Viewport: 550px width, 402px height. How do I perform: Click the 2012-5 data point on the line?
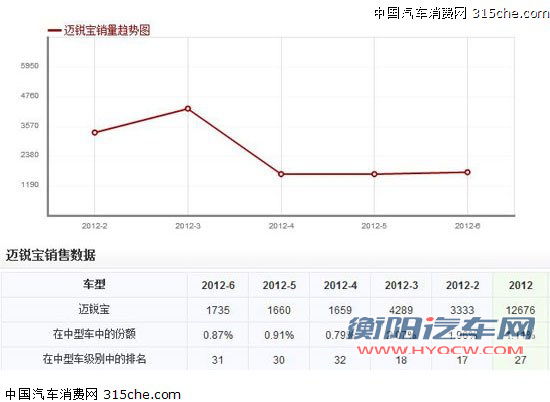[x=375, y=174]
